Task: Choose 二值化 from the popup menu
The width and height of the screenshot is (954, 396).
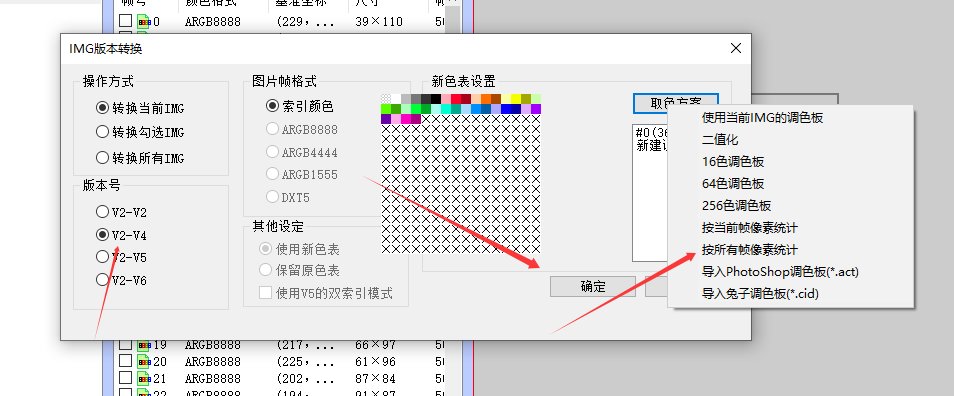Action: pyautogui.click(x=790, y=139)
